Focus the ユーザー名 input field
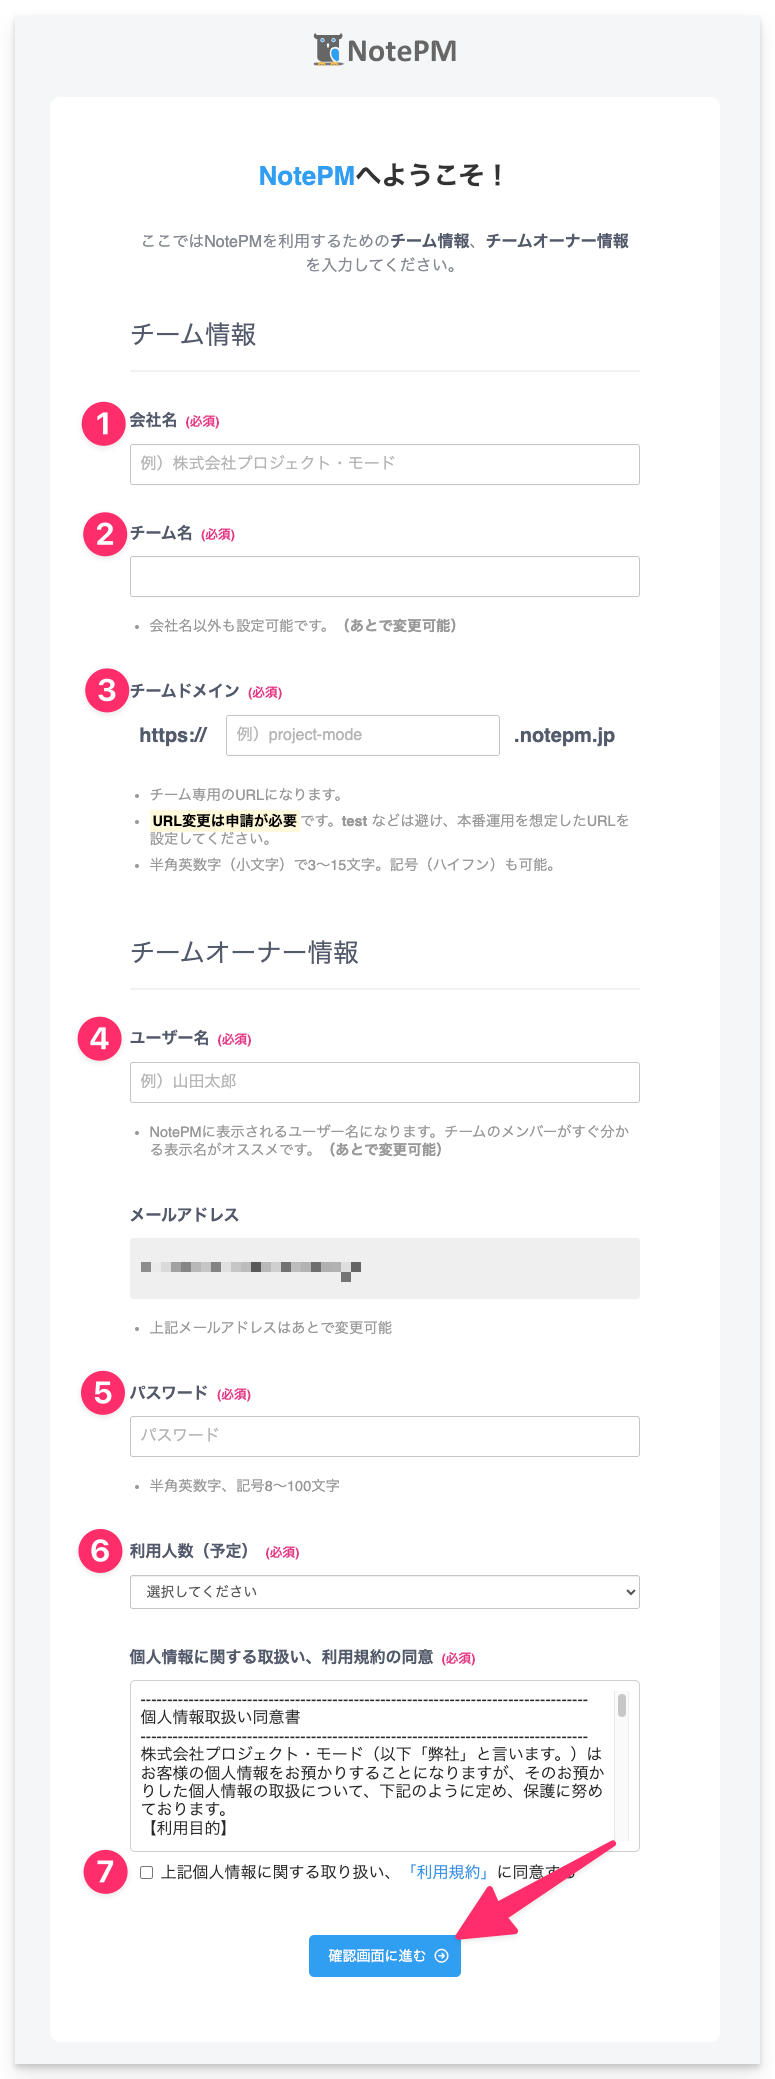This screenshot has height=2079, width=775. pos(384,1082)
